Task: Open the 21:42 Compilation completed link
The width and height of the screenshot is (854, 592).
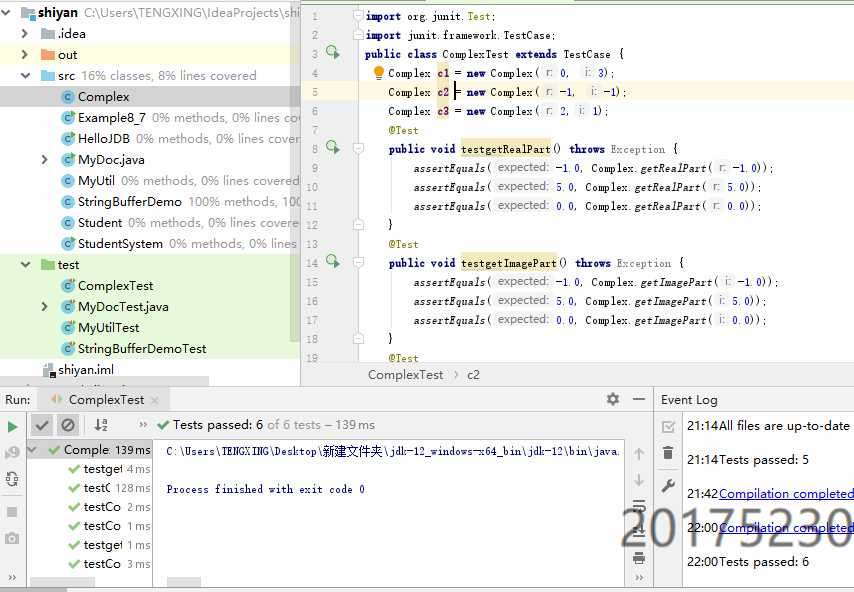Action: coord(786,493)
